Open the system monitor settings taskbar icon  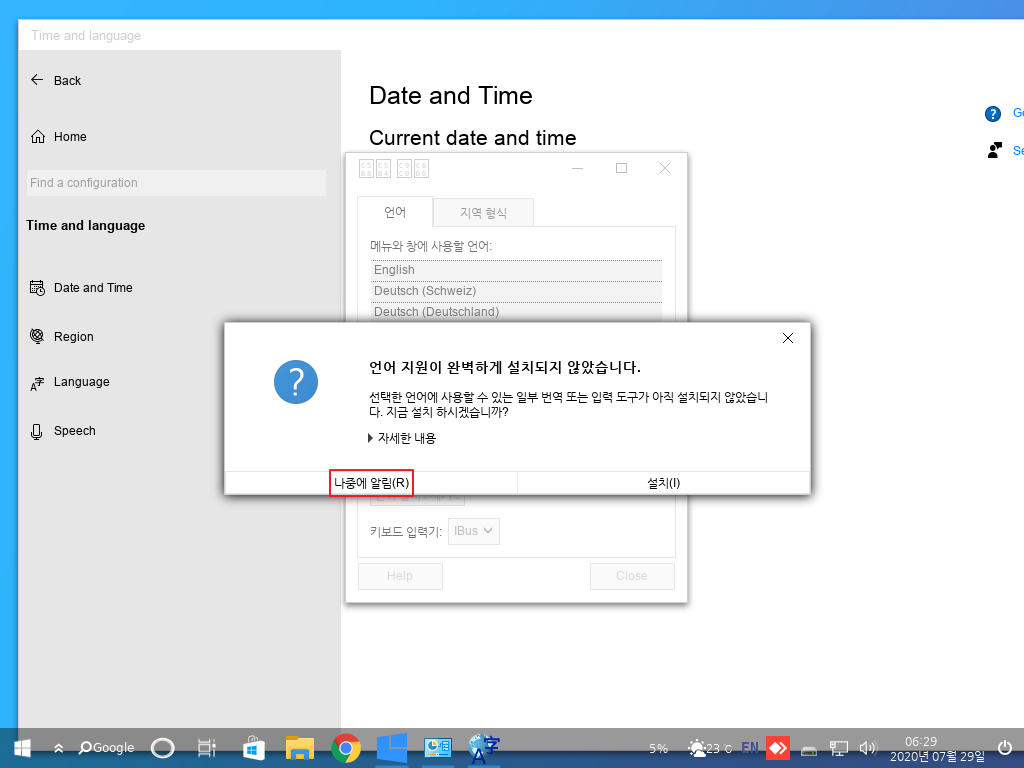(x=437, y=748)
